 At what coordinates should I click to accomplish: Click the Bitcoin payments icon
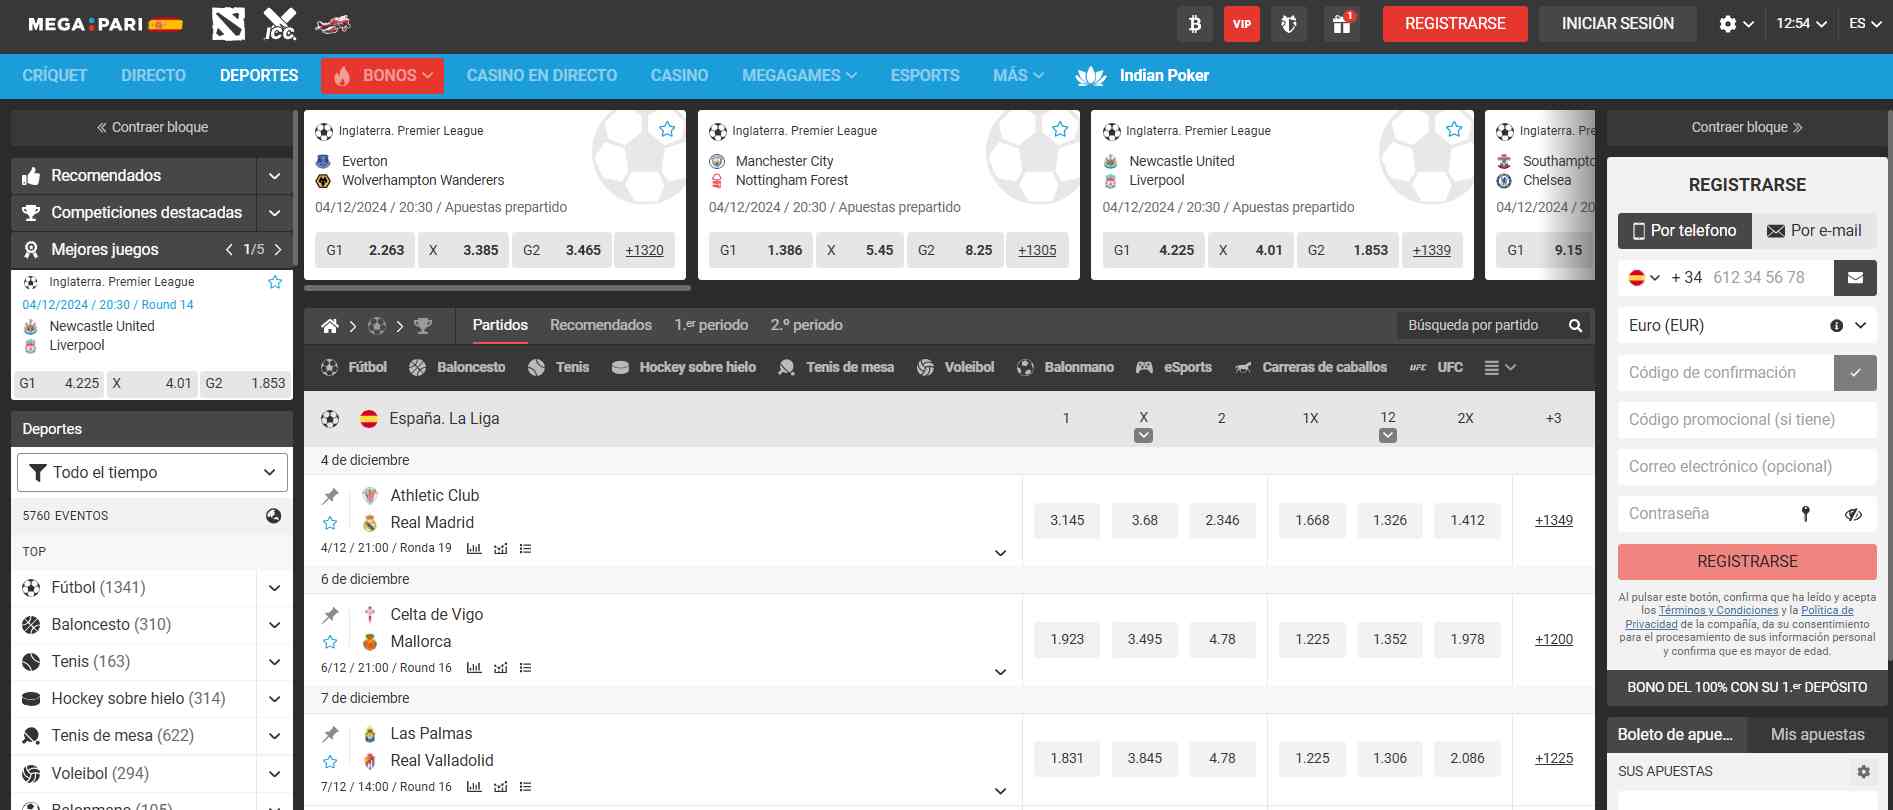pos(1195,24)
